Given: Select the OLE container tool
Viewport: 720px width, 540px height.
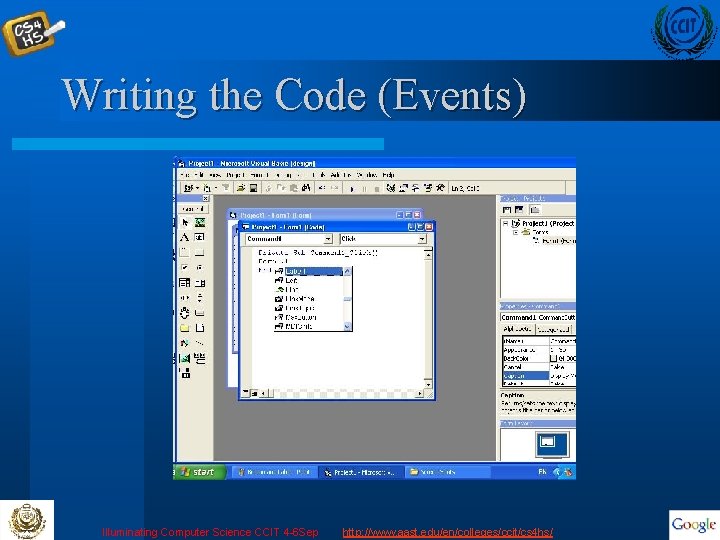Looking at the screenshot, I should (x=185, y=373).
